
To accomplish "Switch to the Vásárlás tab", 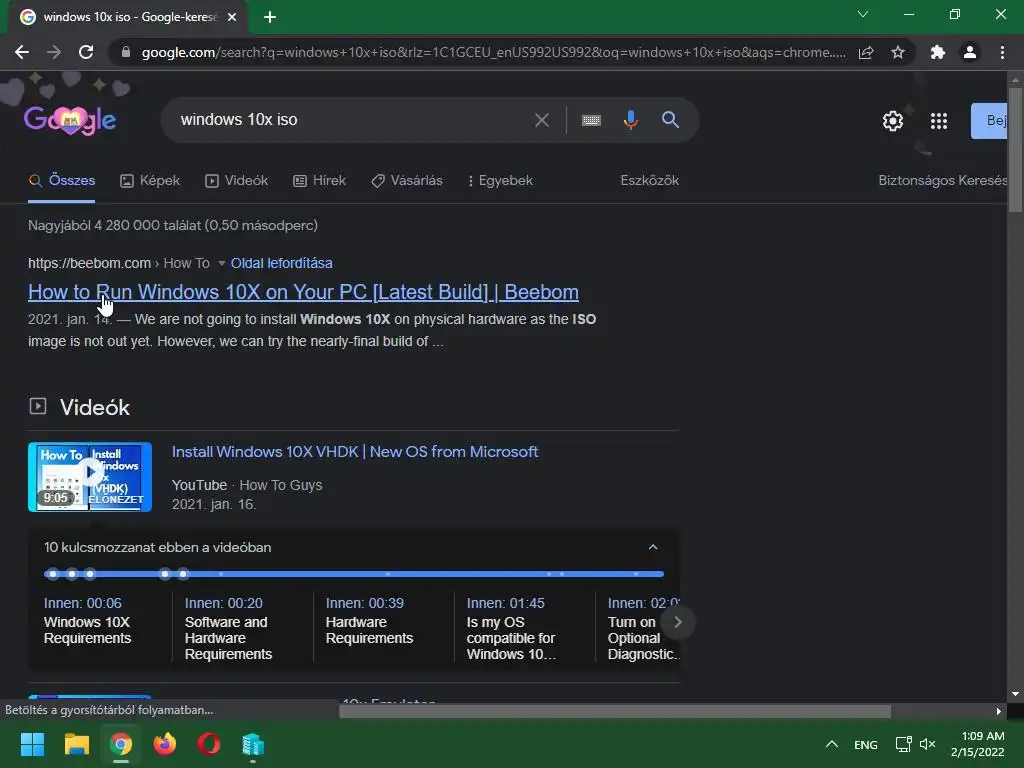I will pyautogui.click(x=407, y=180).
